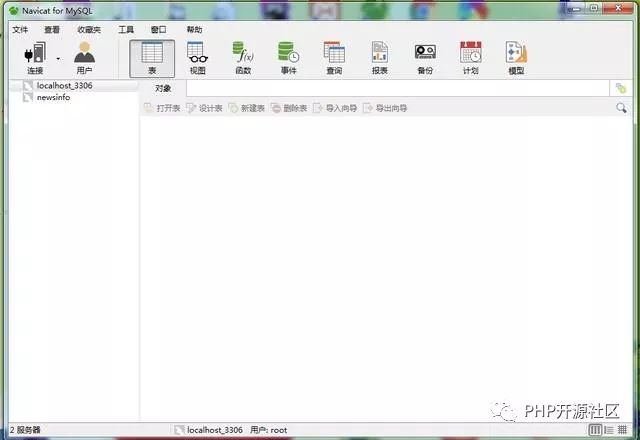
Task: Open the Query (查询) objects
Action: coord(334,58)
